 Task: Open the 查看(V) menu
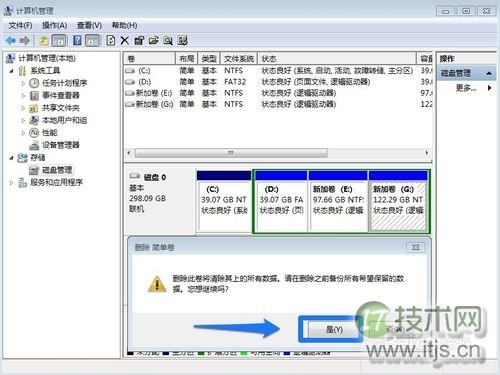click(x=89, y=25)
